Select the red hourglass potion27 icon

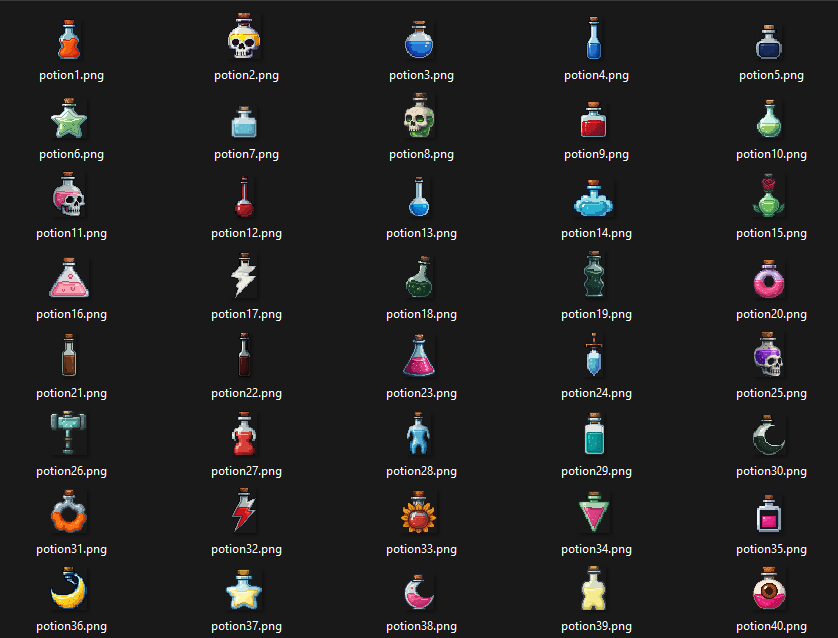tap(244, 433)
